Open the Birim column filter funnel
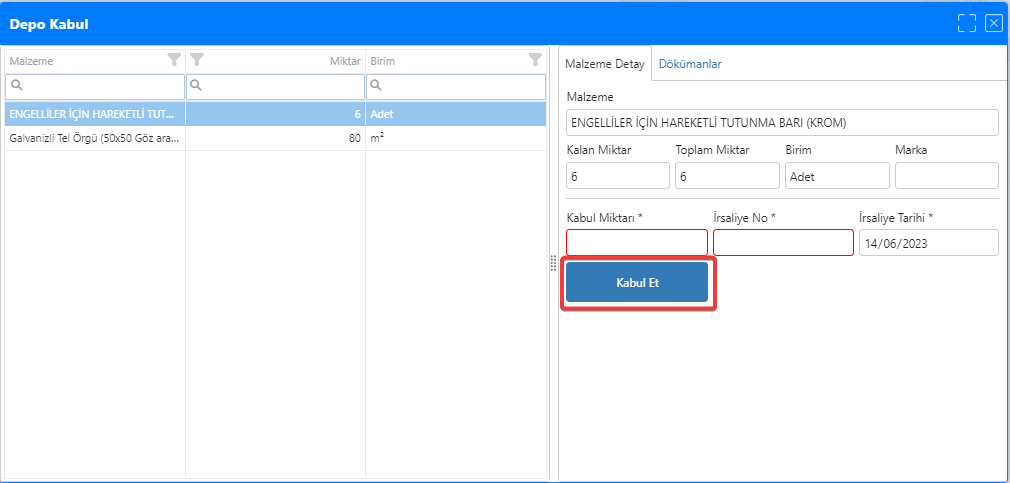The image size is (1010, 483). coord(535,60)
